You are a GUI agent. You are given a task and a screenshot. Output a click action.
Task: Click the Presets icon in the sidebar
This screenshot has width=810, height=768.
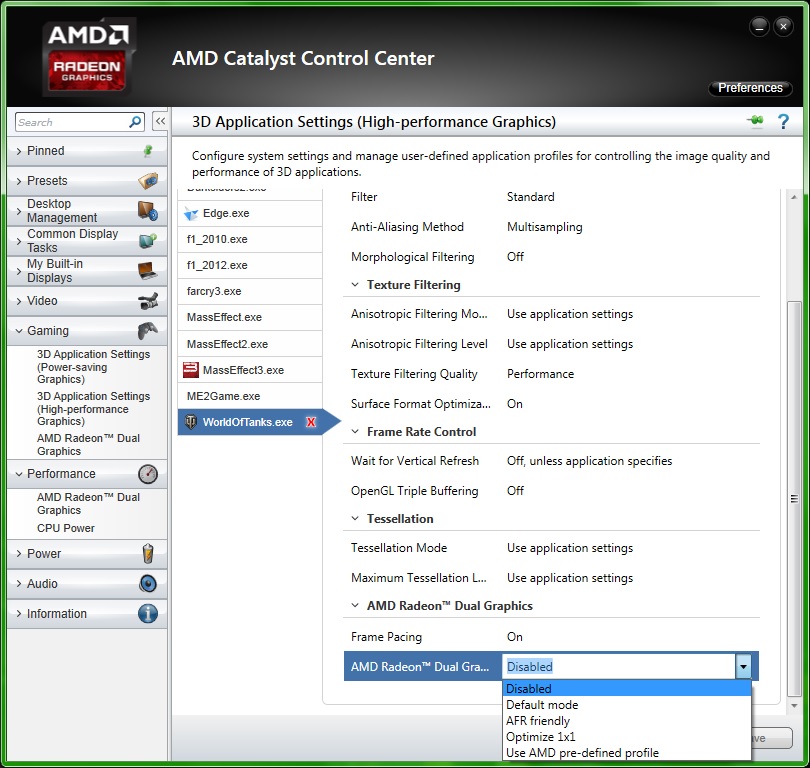148,181
